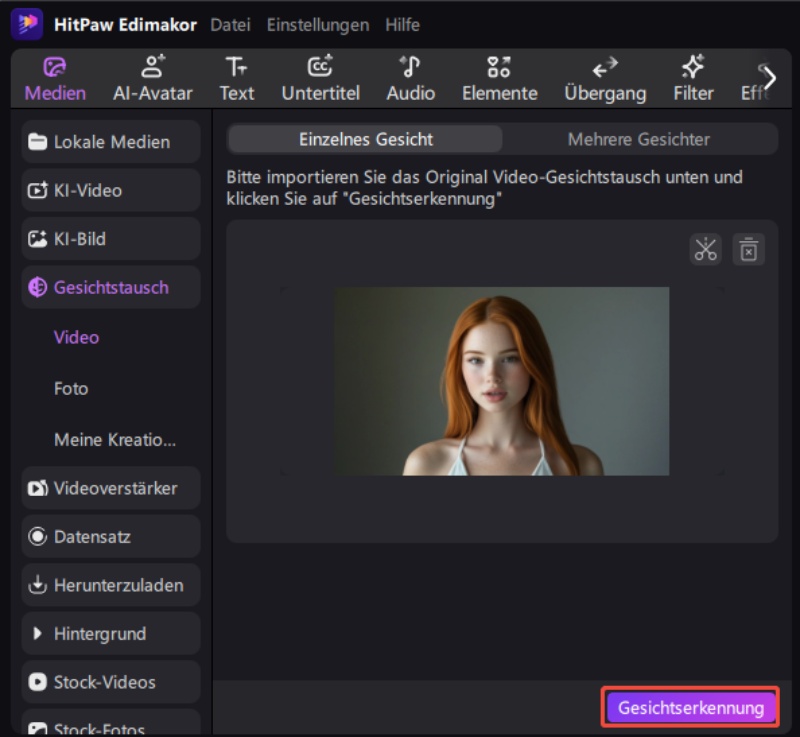Open the Übergang transitions panel
800x737 pixels.
(605, 79)
